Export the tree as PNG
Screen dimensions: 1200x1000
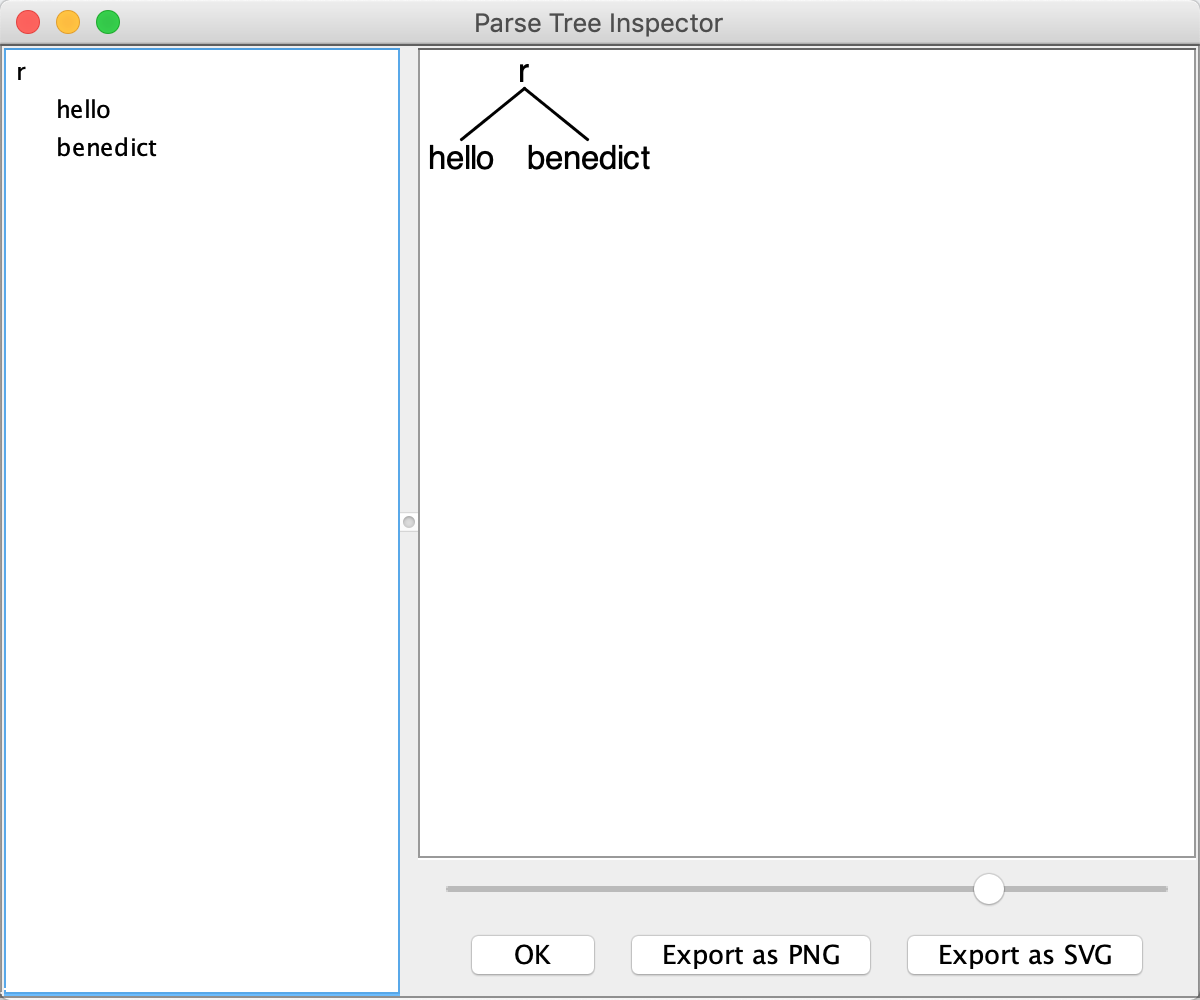pos(750,955)
